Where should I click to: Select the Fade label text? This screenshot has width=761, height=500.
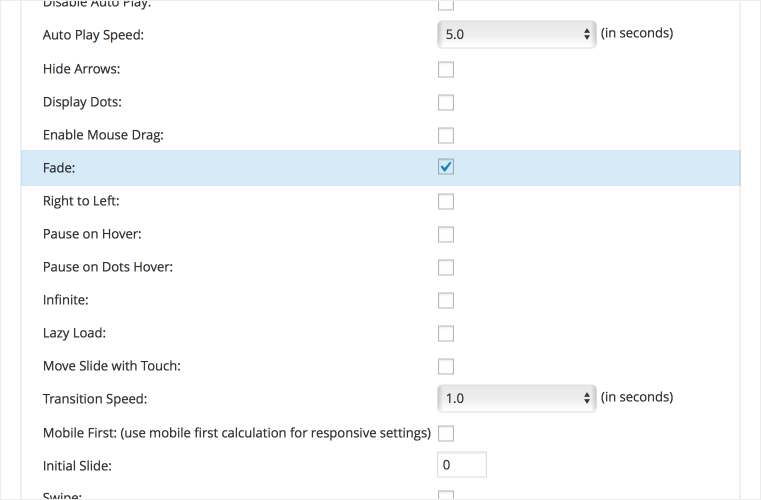coord(59,168)
